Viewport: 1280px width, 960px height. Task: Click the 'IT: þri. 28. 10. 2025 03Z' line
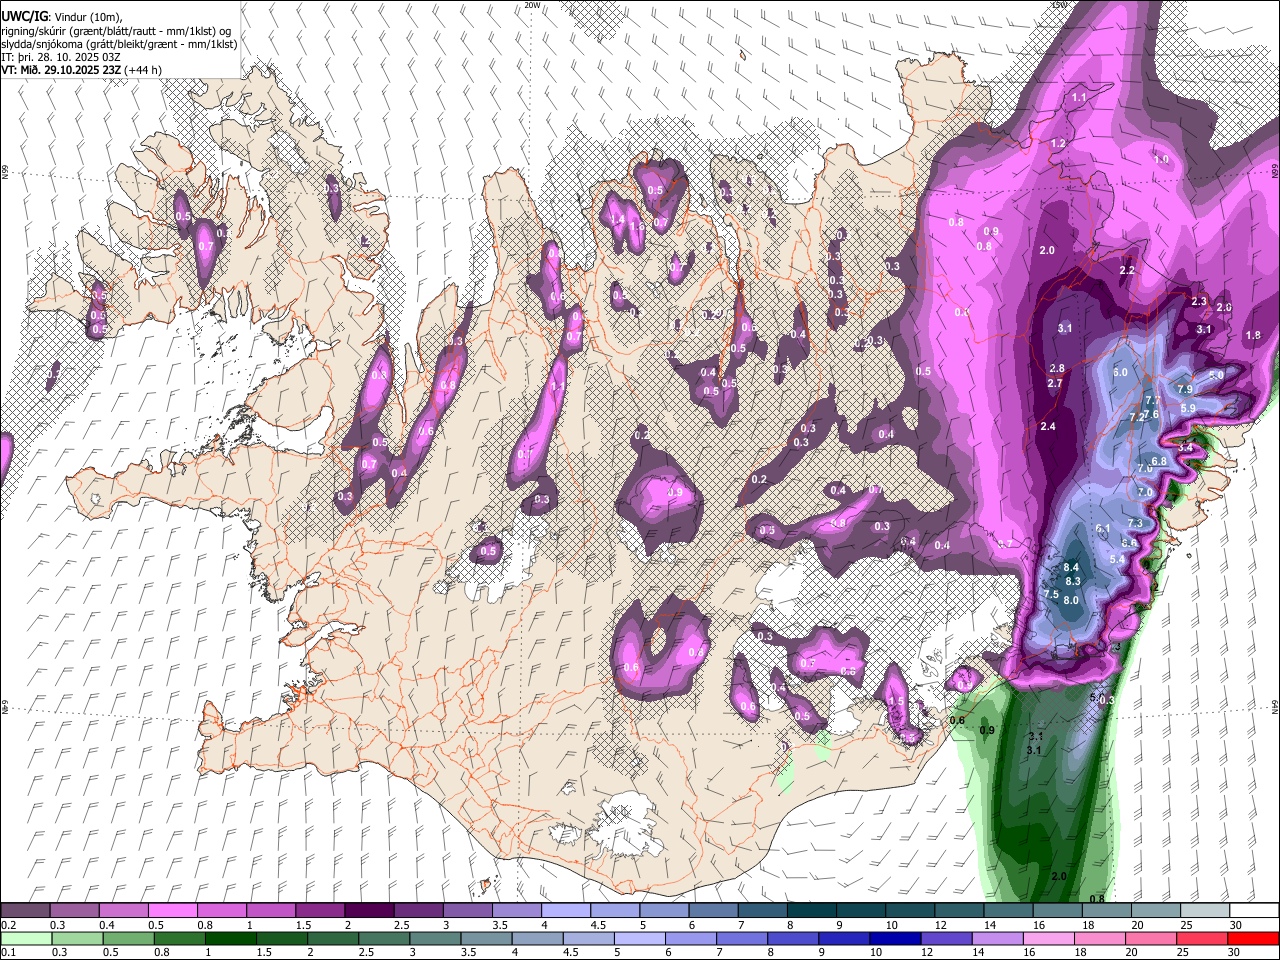pos(61,57)
